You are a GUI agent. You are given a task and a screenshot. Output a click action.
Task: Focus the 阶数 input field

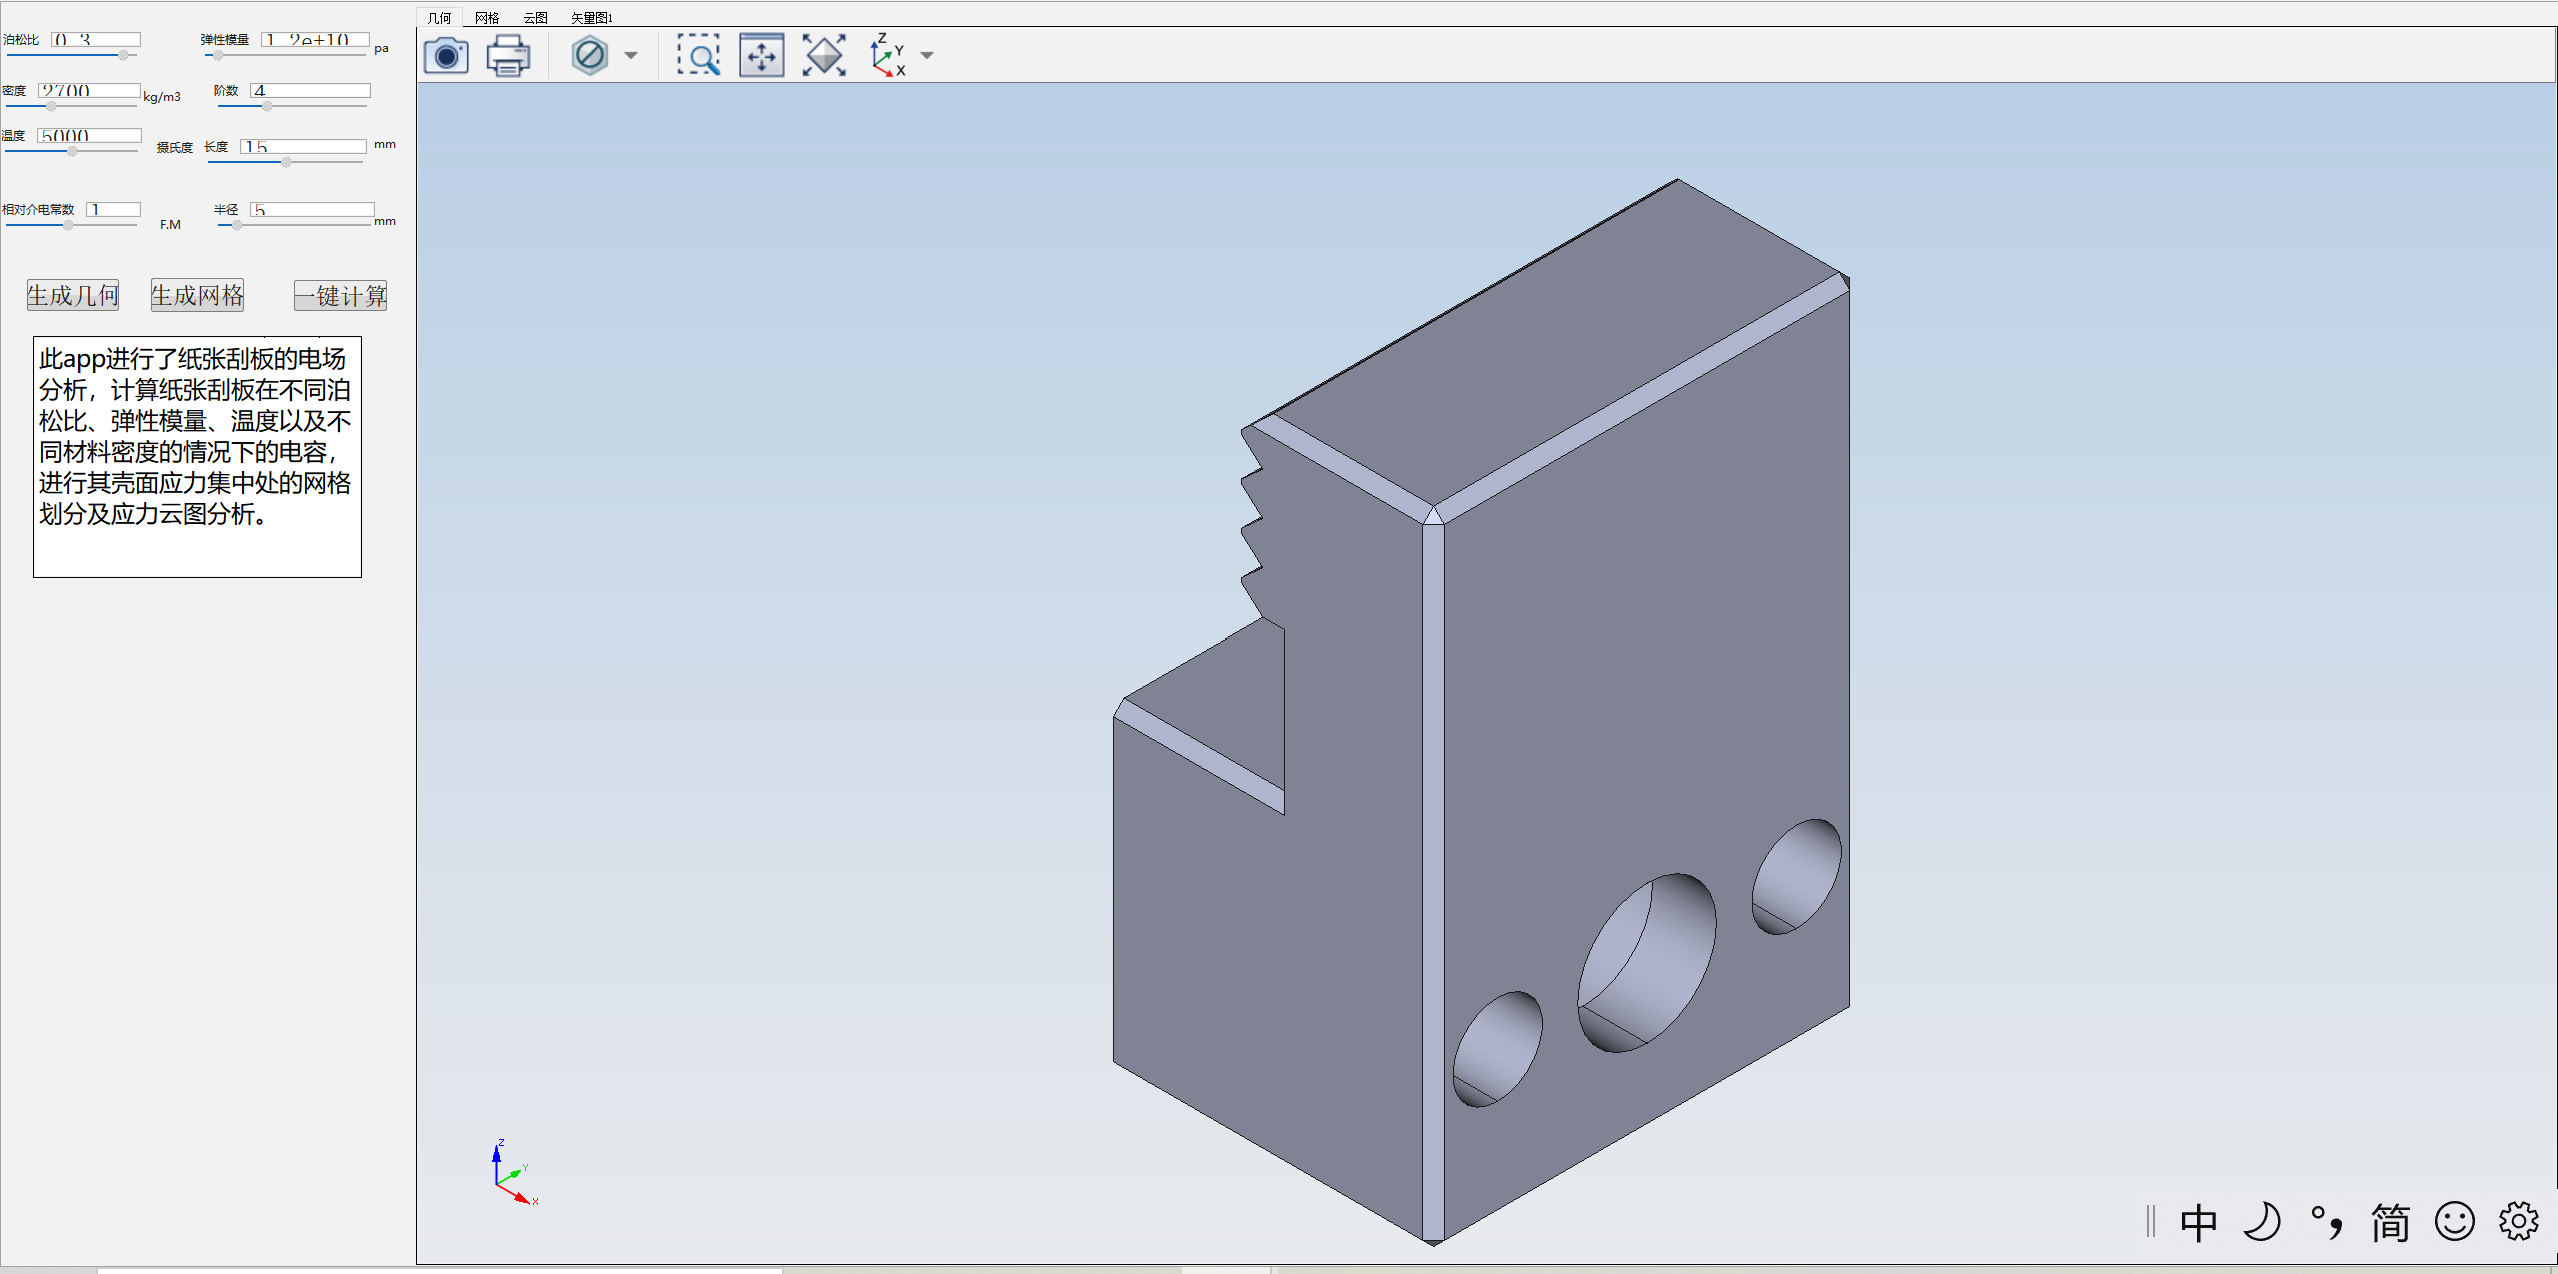pos(311,90)
